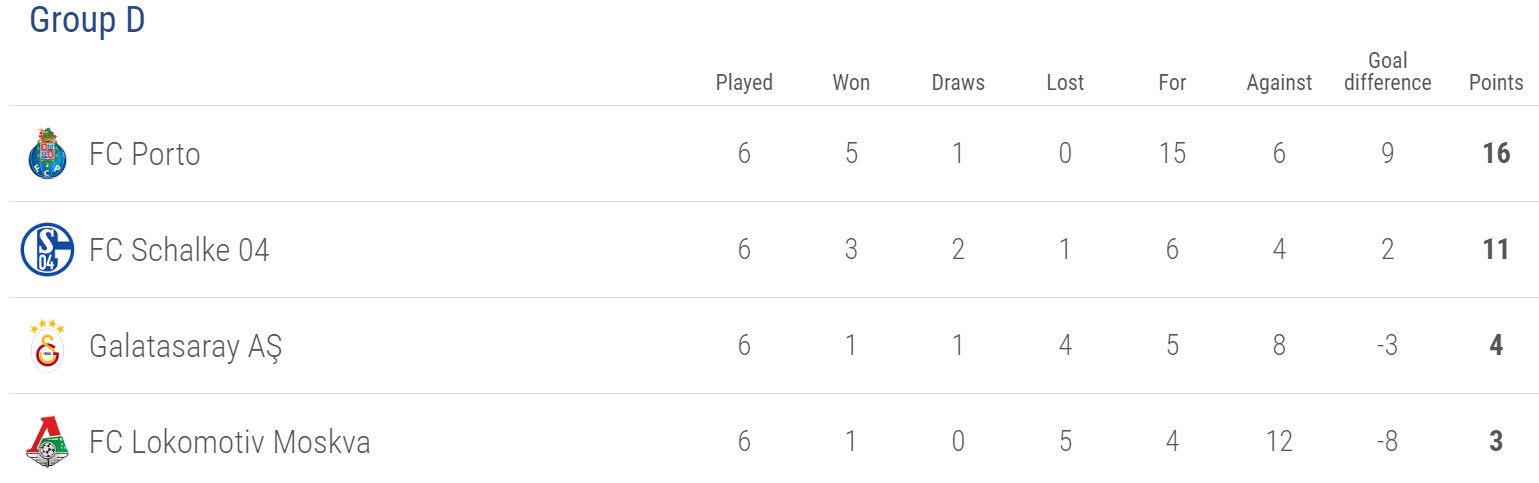Click the FC Schalke 04 logo
Image resolution: width=1539 pixels, height=483 pixels.
pyautogui.click(x=47, y=250)
